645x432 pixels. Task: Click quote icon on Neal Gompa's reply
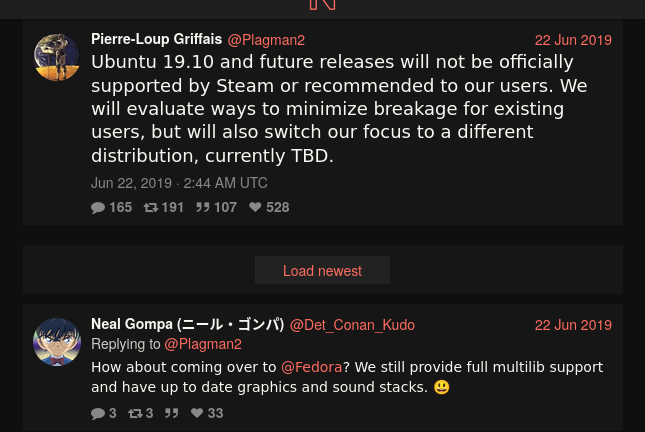point(172,413)
